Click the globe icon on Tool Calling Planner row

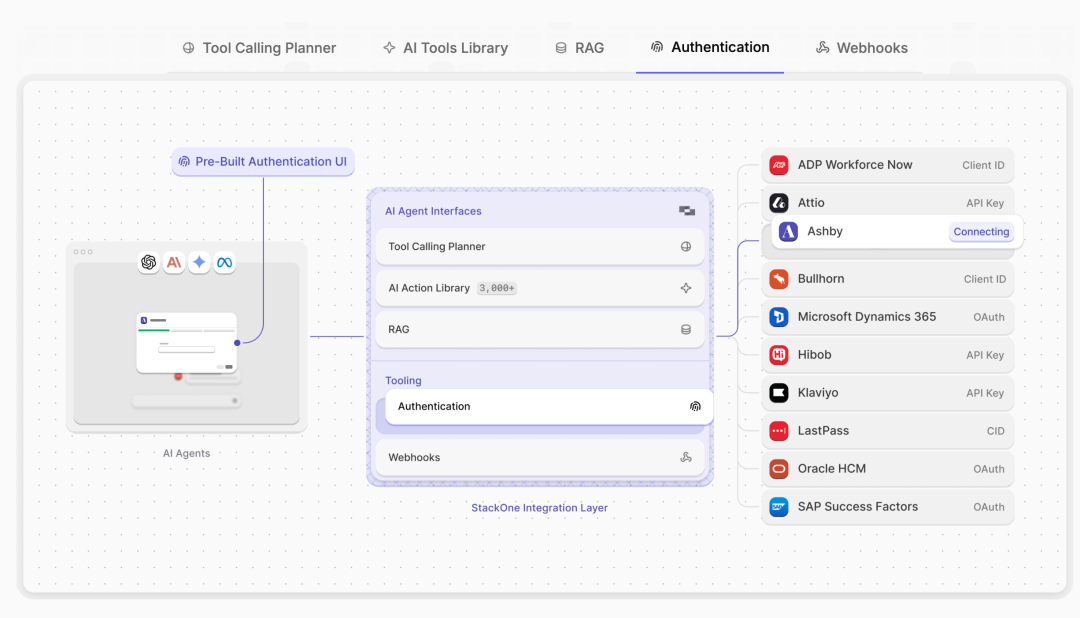click(x=686, y=247)
